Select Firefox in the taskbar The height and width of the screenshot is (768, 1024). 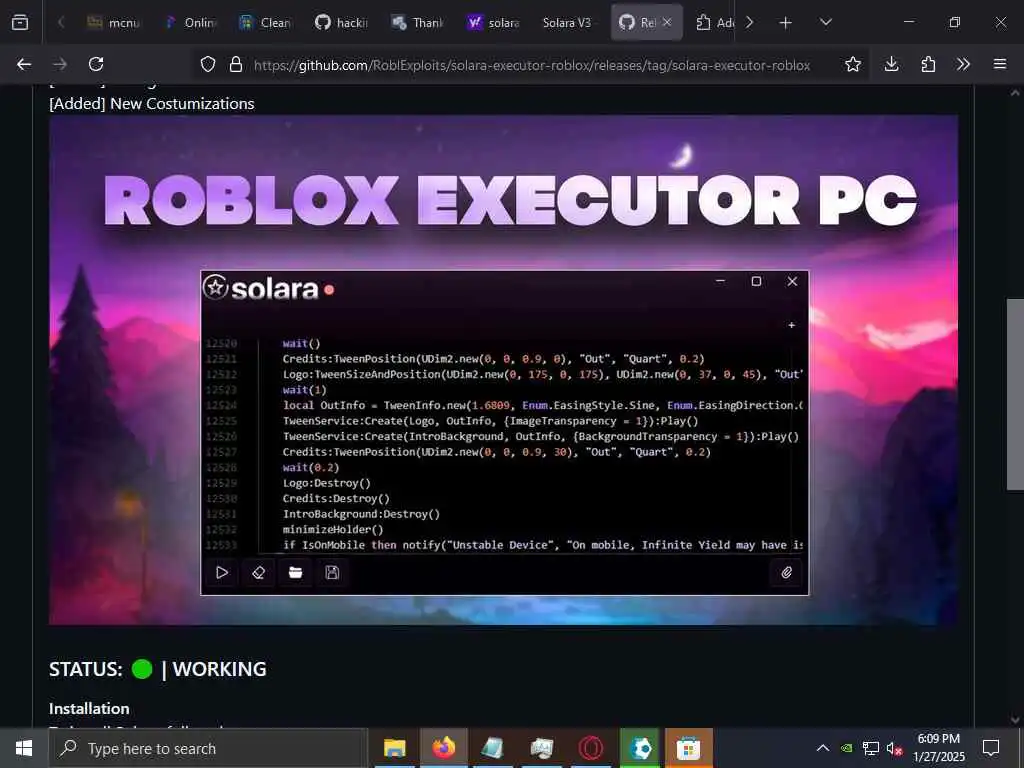pos(443,748)
